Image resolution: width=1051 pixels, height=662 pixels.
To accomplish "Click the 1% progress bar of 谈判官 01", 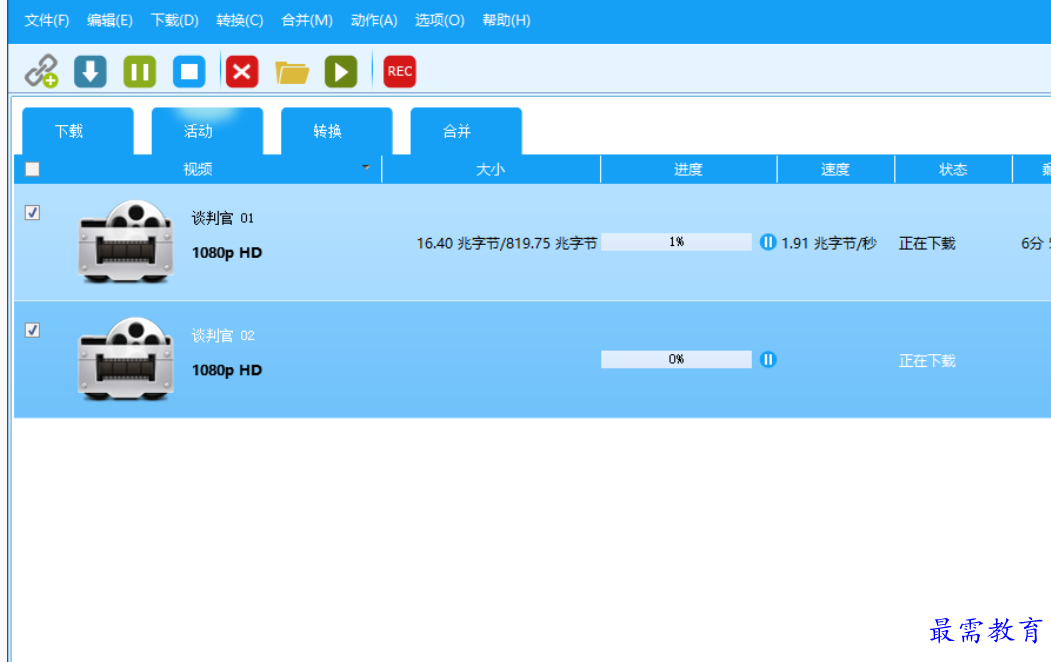I will [x=676, y=242].
